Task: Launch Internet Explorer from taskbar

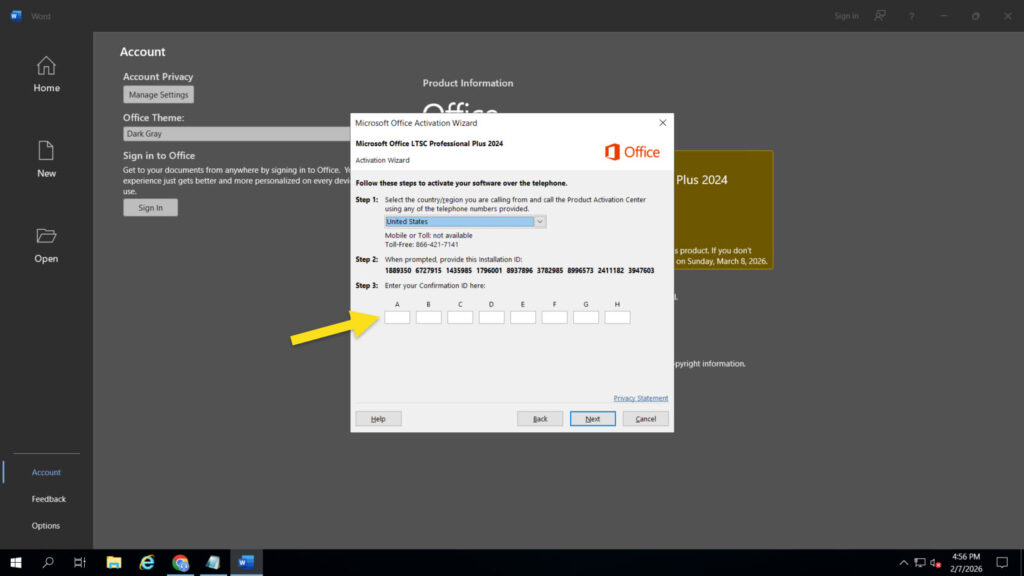Action: click(x=147, y=562)
